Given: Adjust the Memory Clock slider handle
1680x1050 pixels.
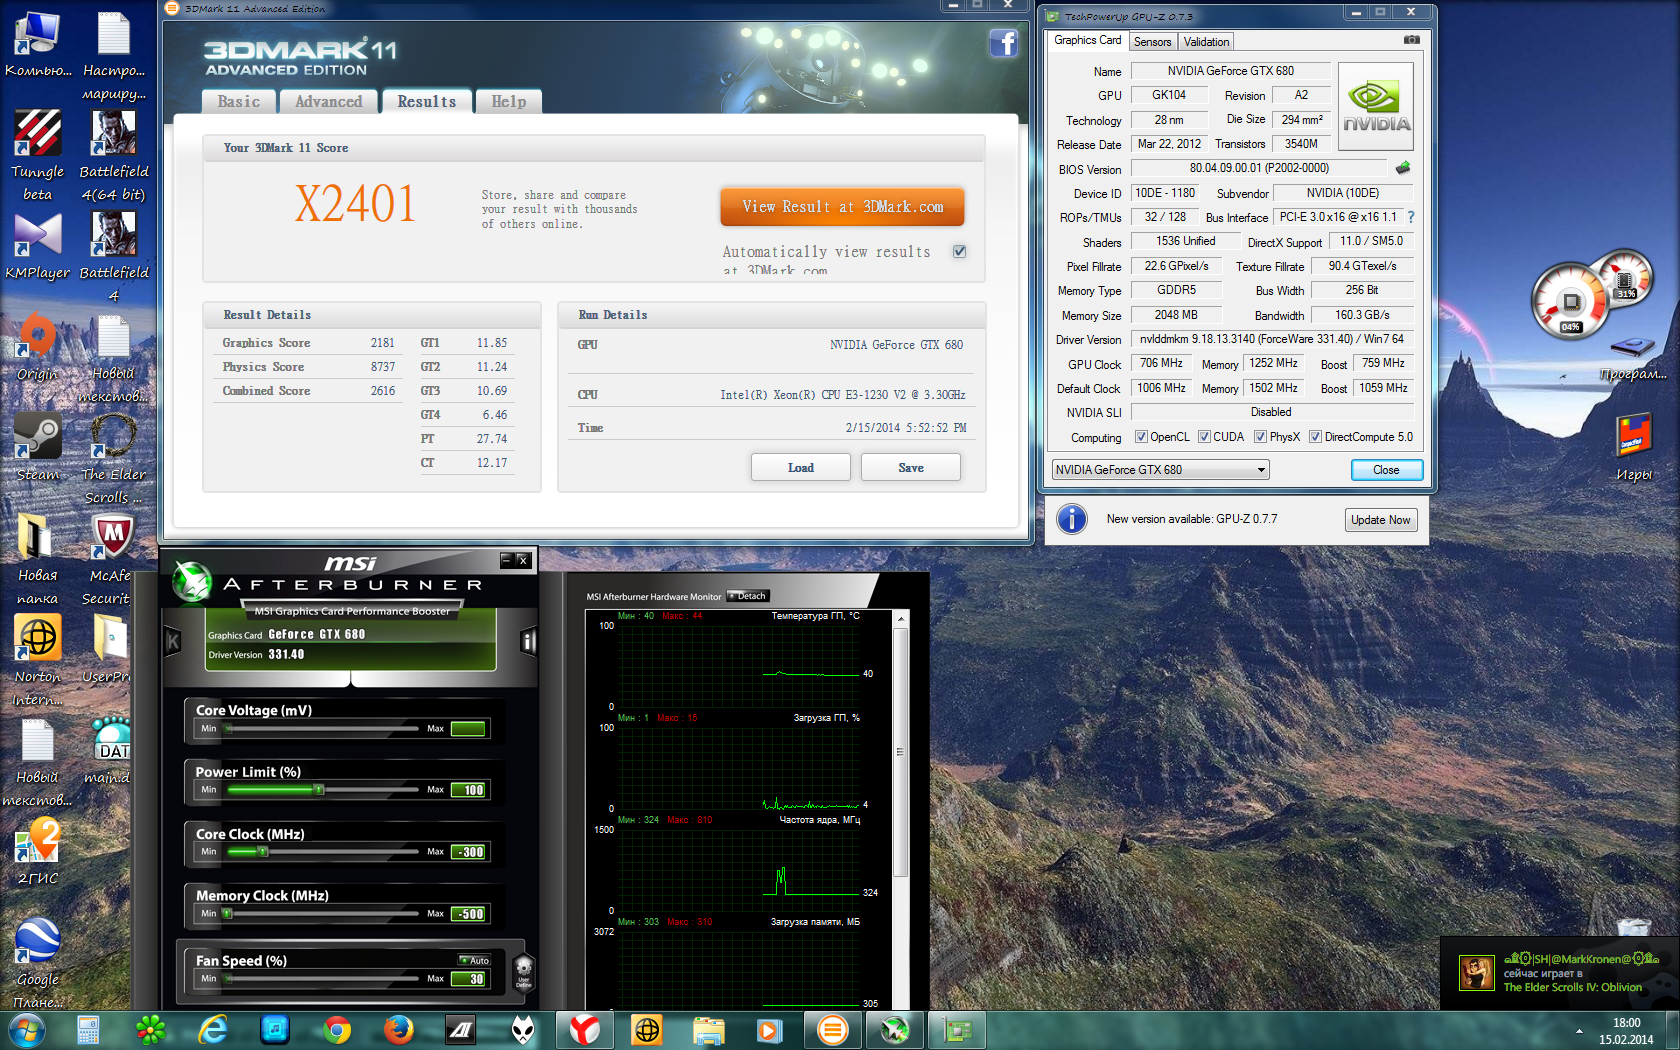Looking at the screenshot, I should coord(227,914).
